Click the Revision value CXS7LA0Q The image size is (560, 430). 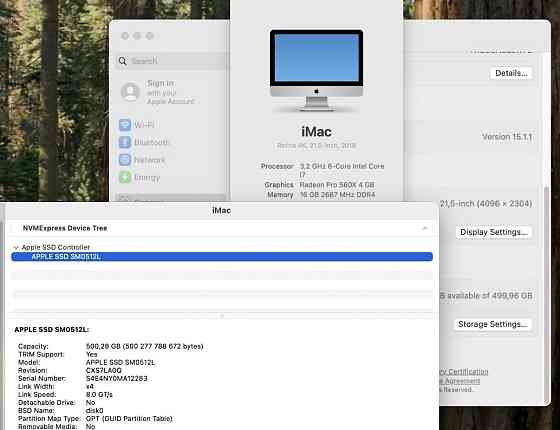click(104, 370)
